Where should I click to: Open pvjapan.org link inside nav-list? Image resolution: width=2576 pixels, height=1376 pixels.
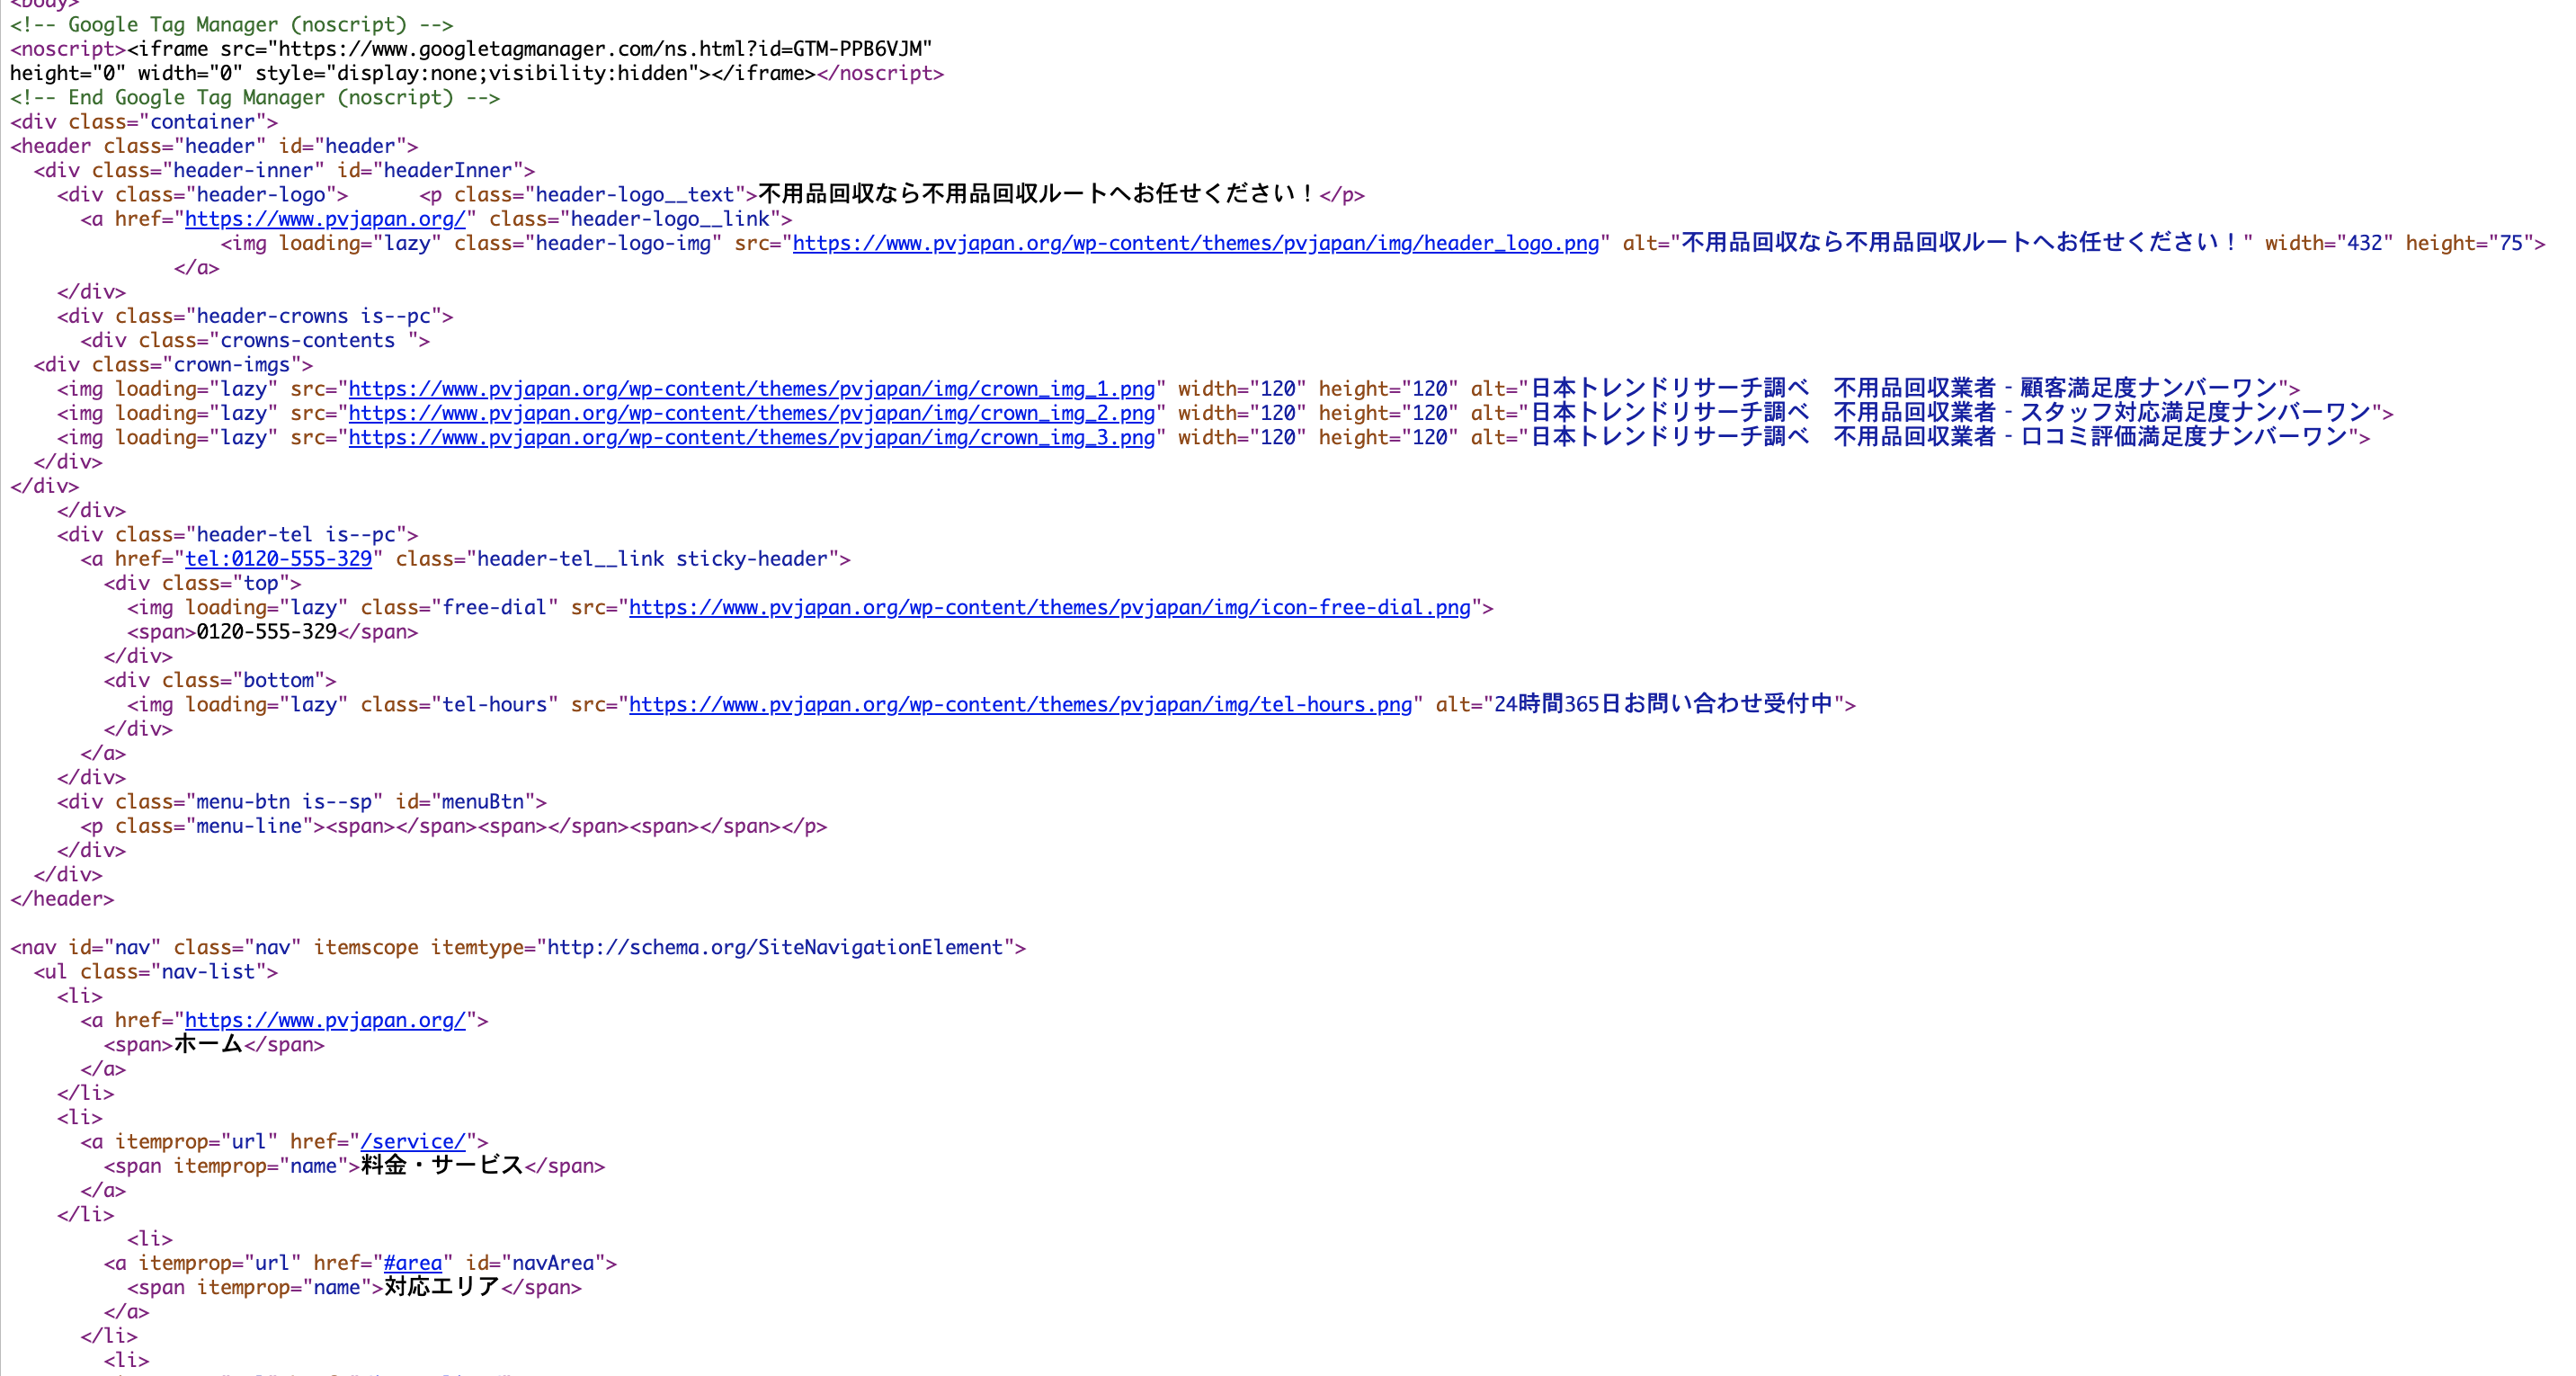pos(325,1020)
